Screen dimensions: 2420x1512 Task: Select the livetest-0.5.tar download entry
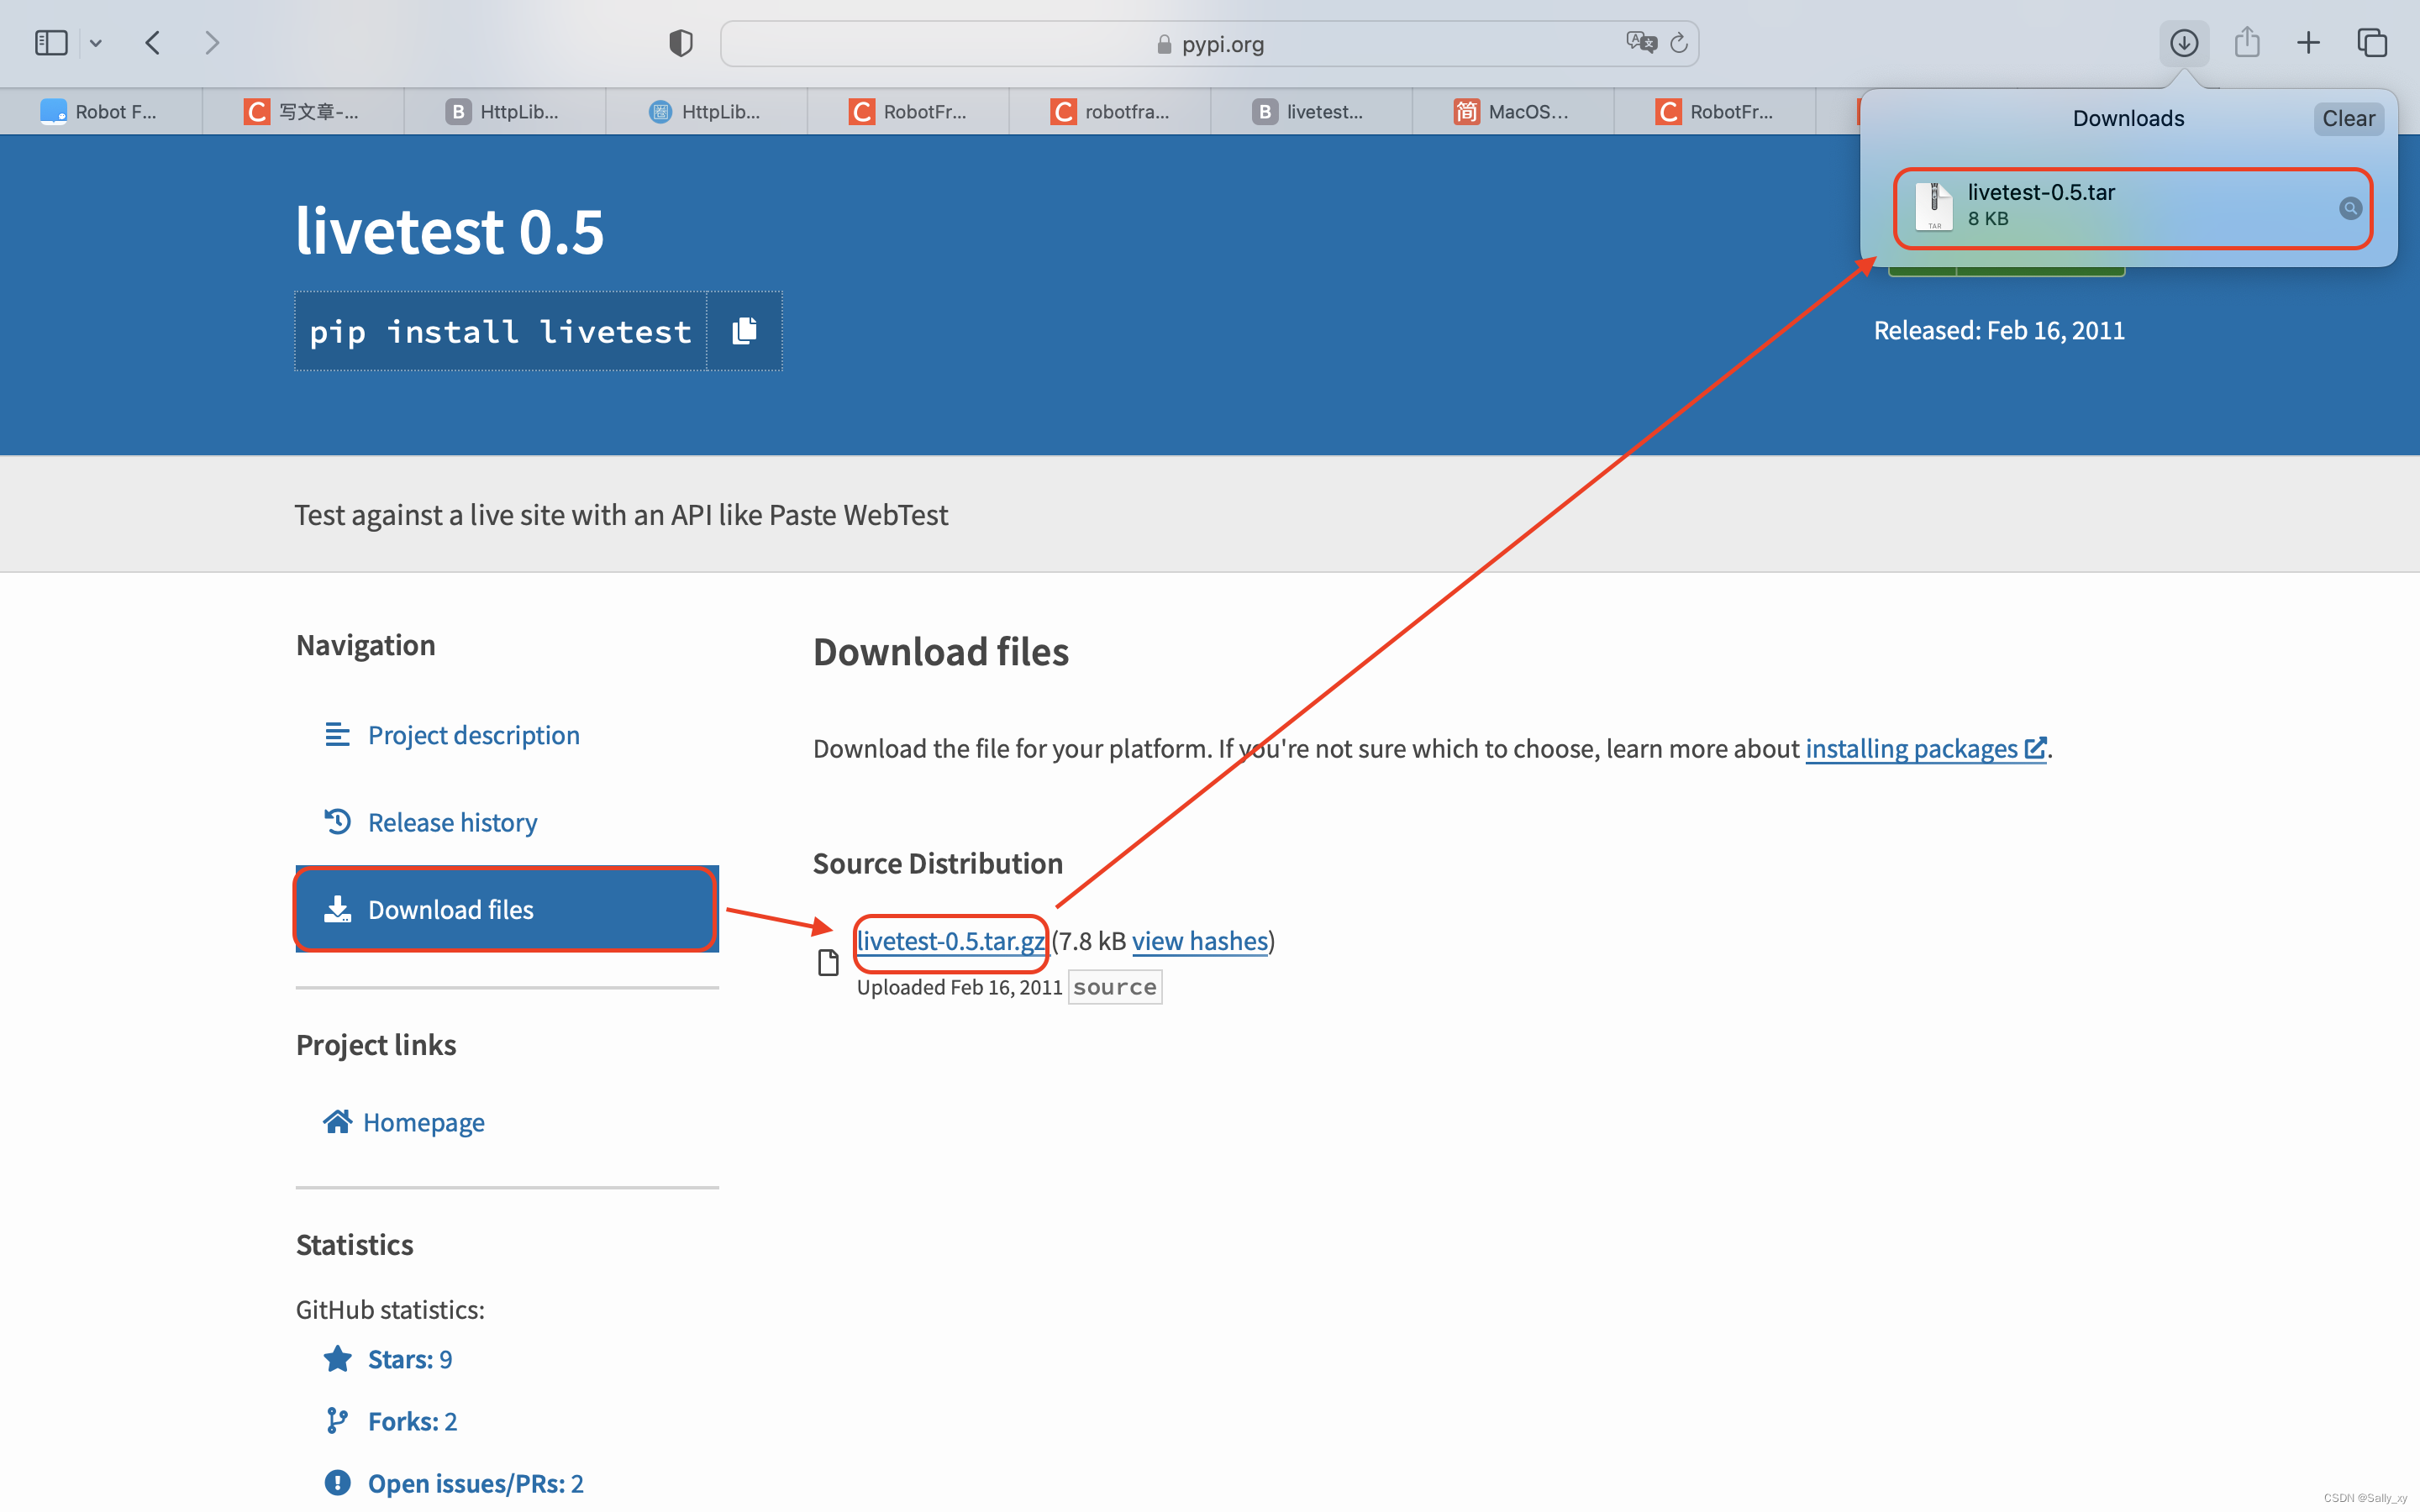pyautogui.click(x=2133, y=208)
